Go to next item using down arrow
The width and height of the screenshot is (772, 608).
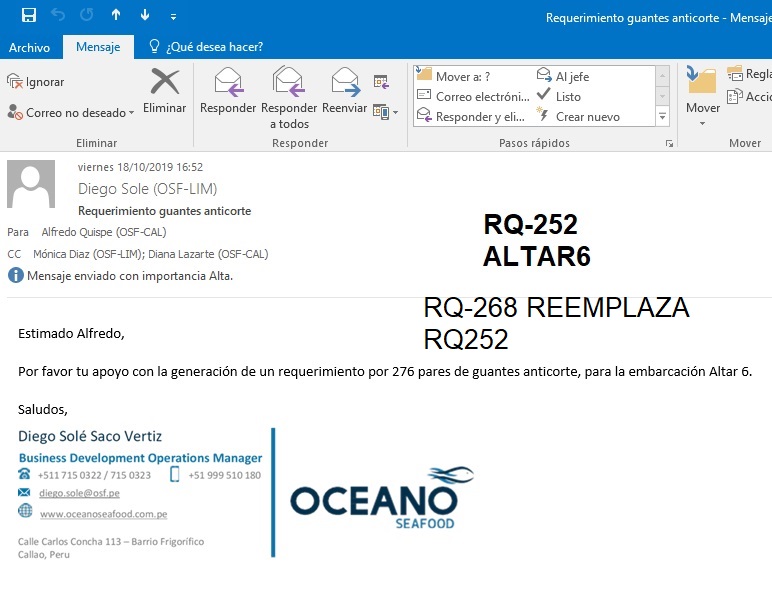(x=145, y=15)
